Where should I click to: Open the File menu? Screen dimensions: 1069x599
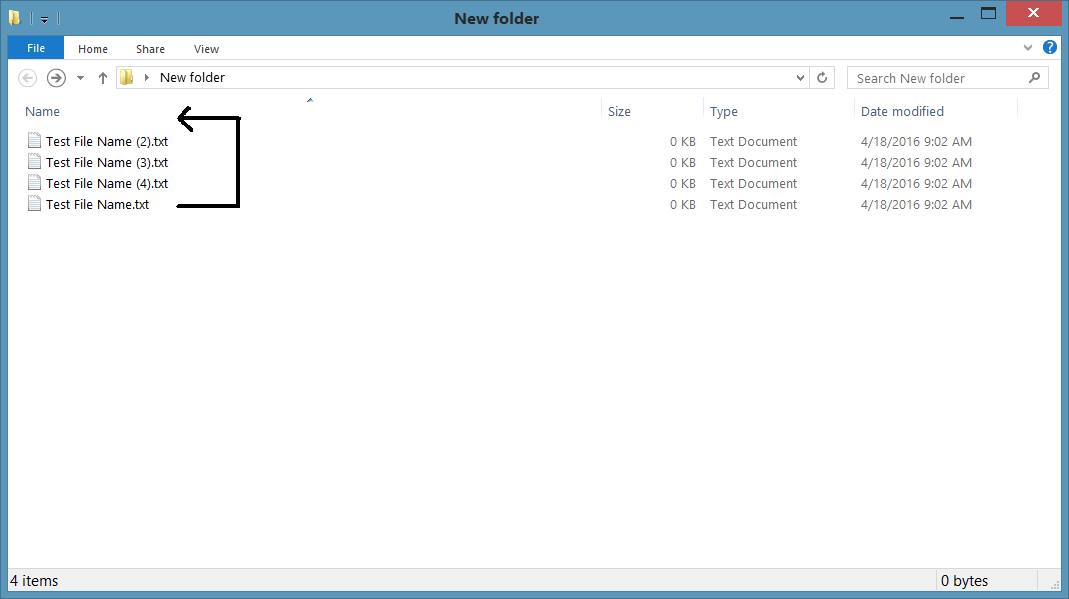coord(35,47)
